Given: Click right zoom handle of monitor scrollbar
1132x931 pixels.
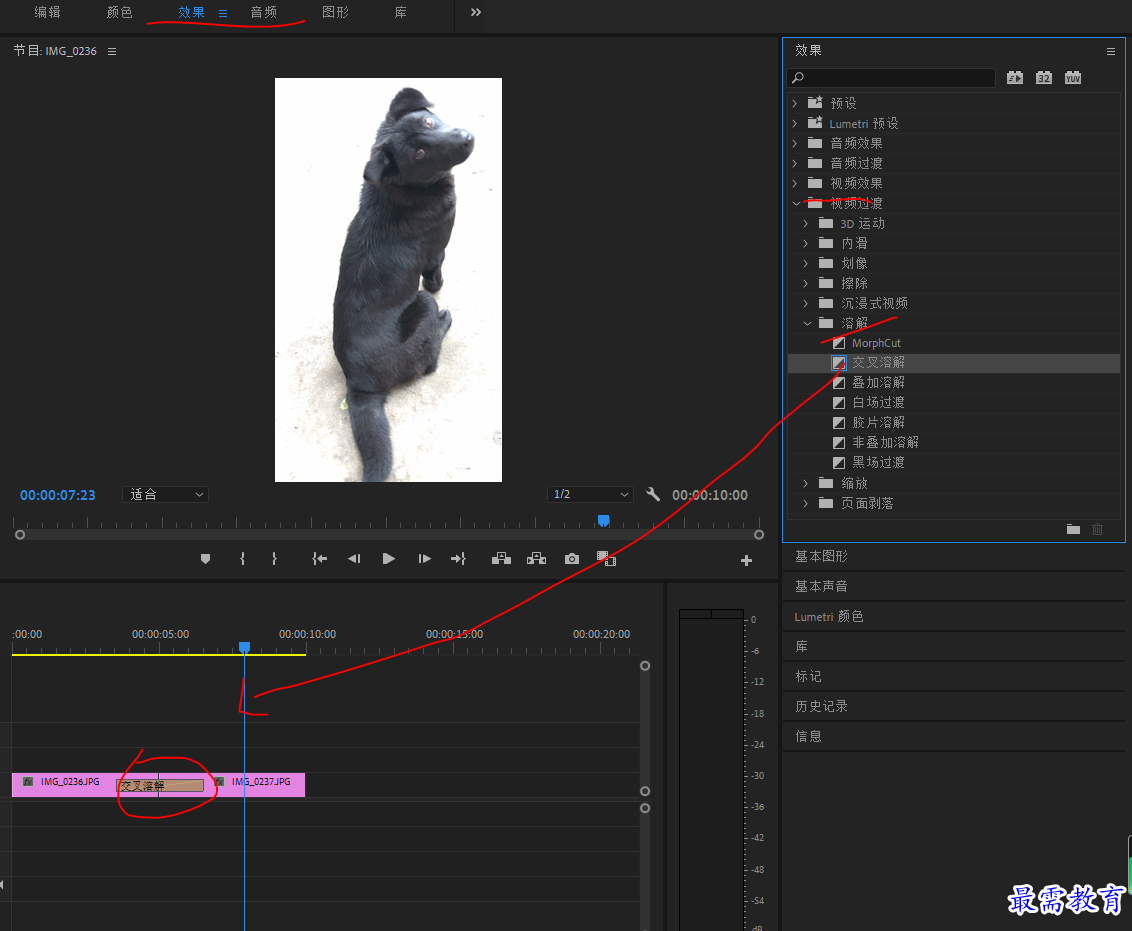Looking at the screenshot, I should coord(759,535).
